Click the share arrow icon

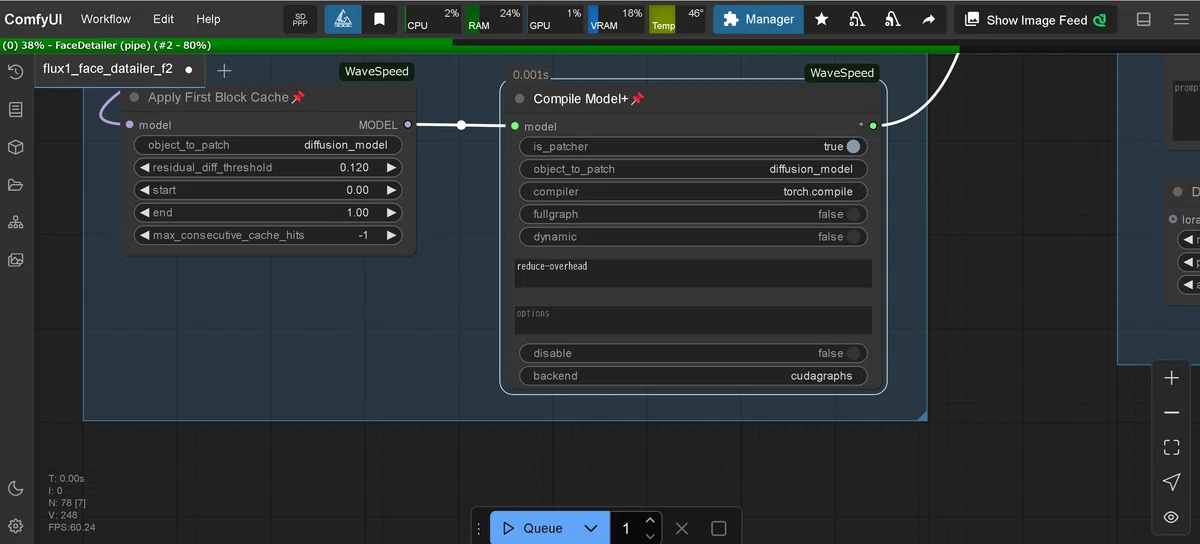tap(929, 19)
